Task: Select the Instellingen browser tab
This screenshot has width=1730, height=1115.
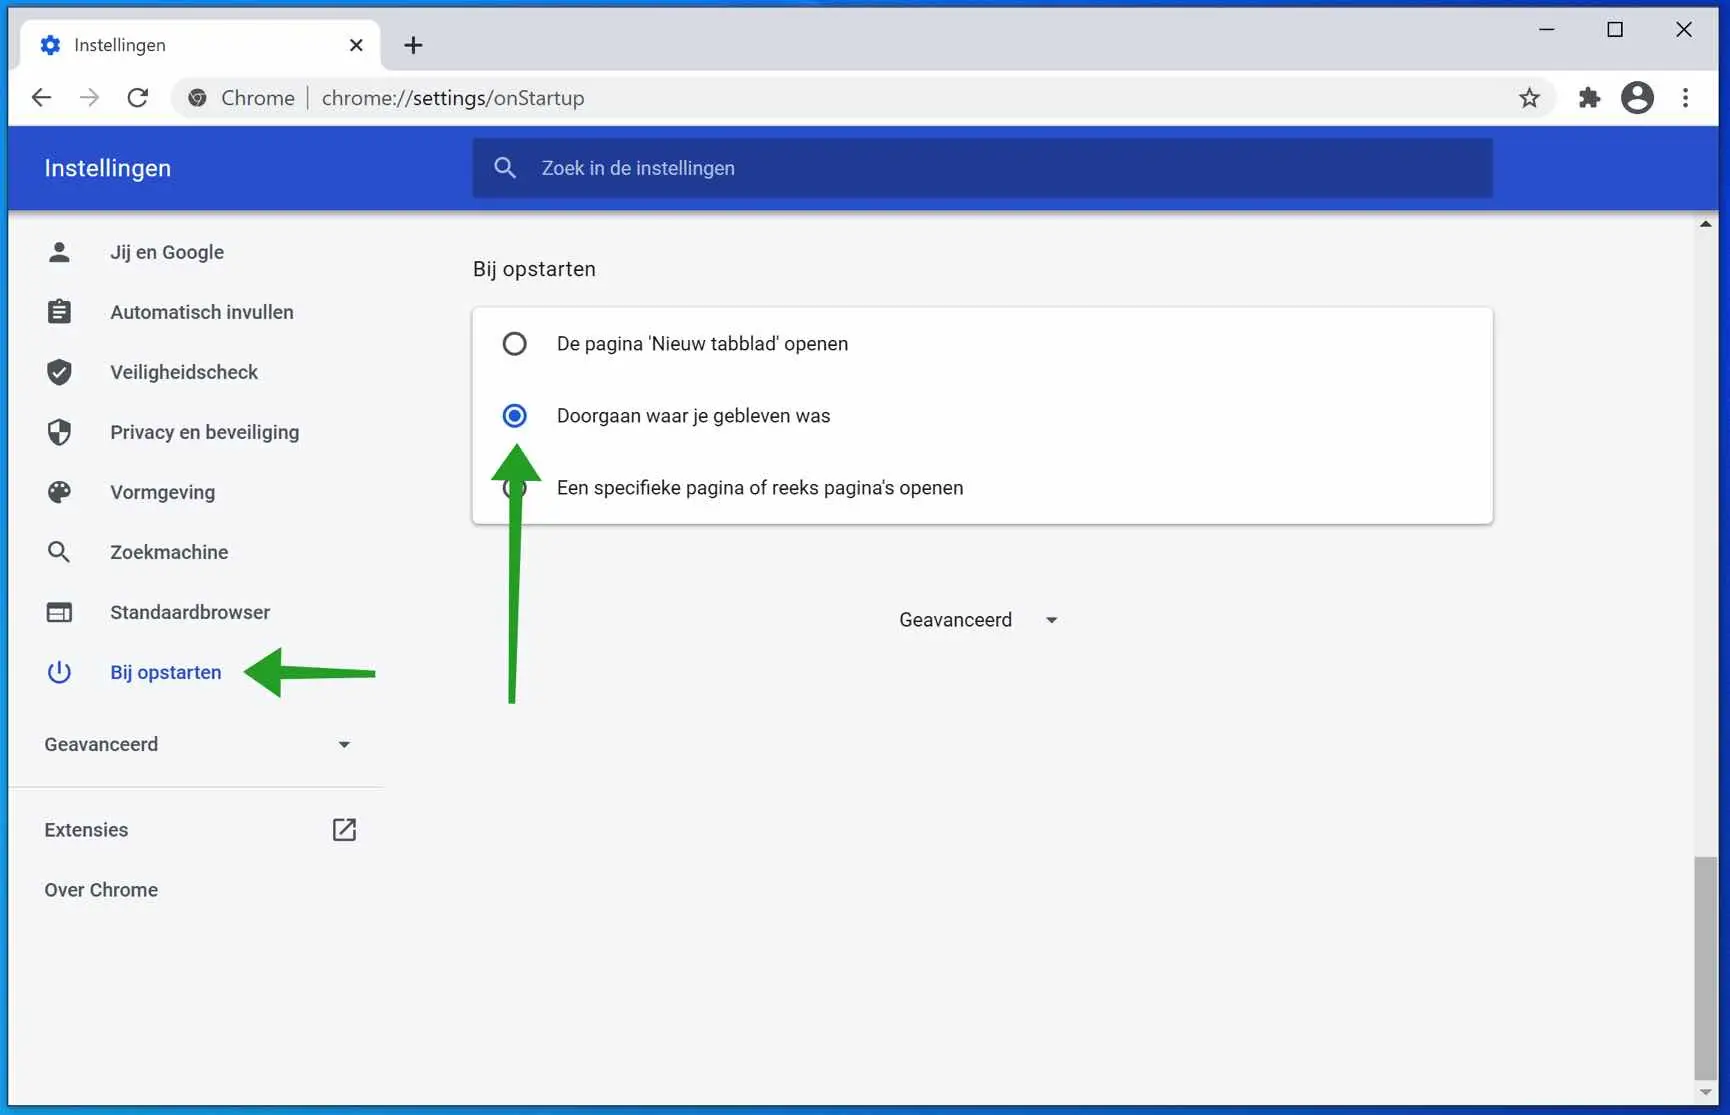Action: point(200,45)
